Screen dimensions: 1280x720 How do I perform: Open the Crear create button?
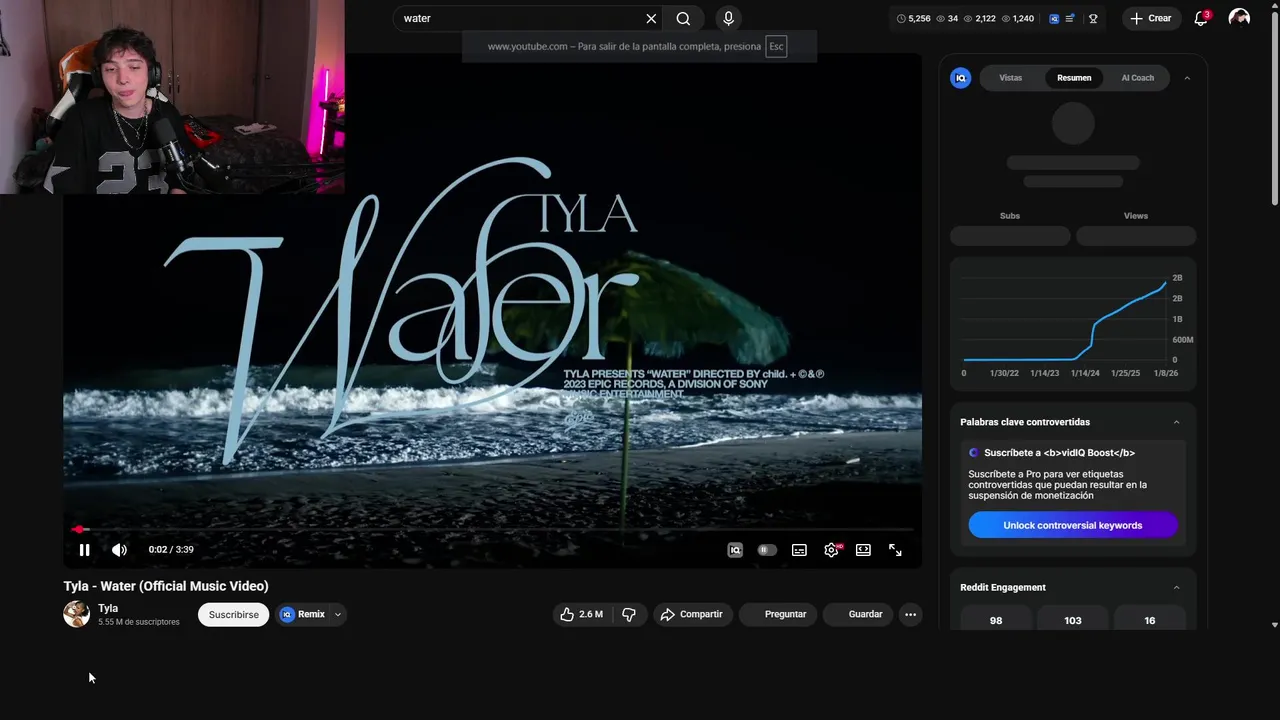1151,18
